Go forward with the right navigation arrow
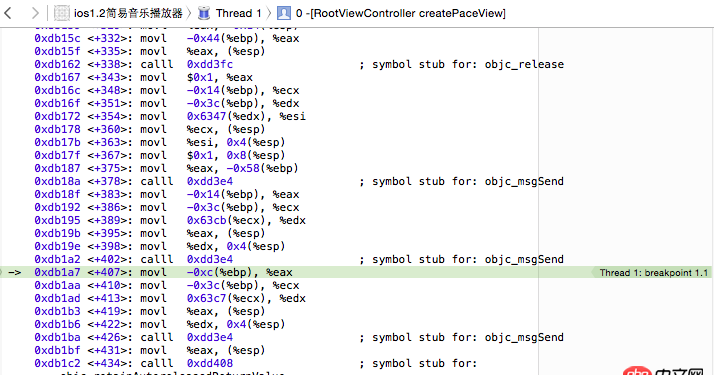The width and height of the screenshot is (714, 375). (x=35, y=13)
